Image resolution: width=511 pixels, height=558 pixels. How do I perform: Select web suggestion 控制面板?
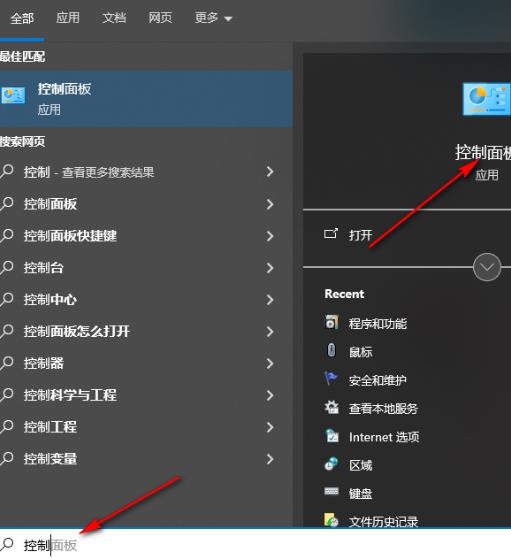tap(50, 204)
